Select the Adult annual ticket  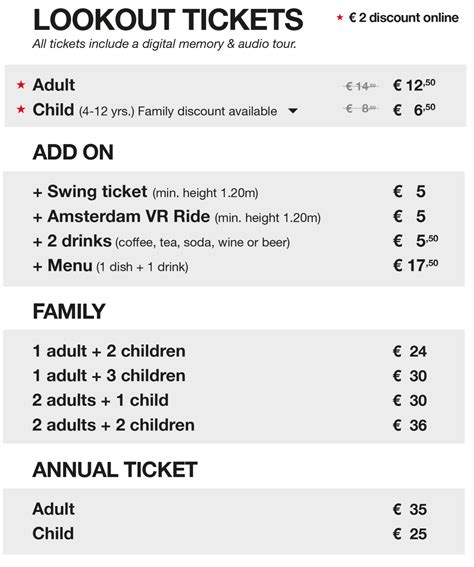(x=234, y=509)
